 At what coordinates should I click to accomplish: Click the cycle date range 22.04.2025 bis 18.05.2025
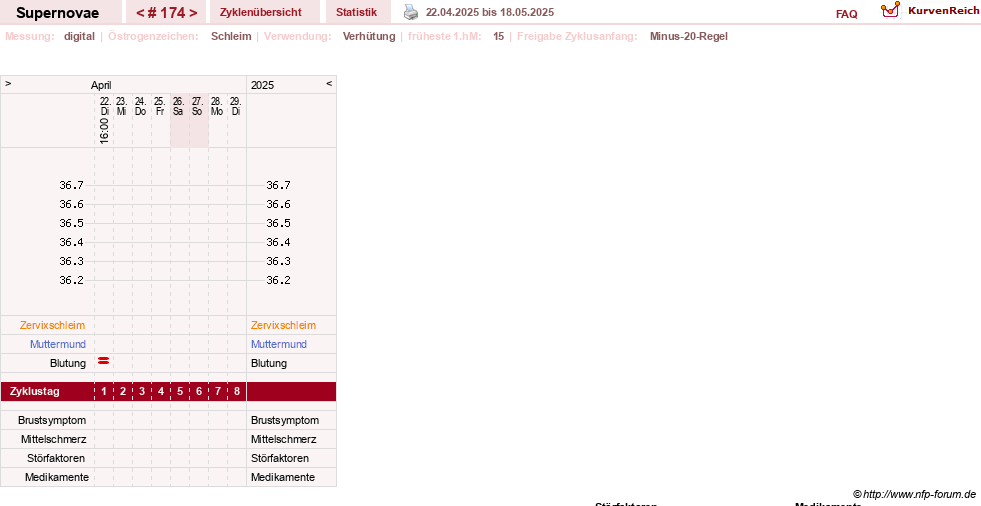click(x=490, y=12)
